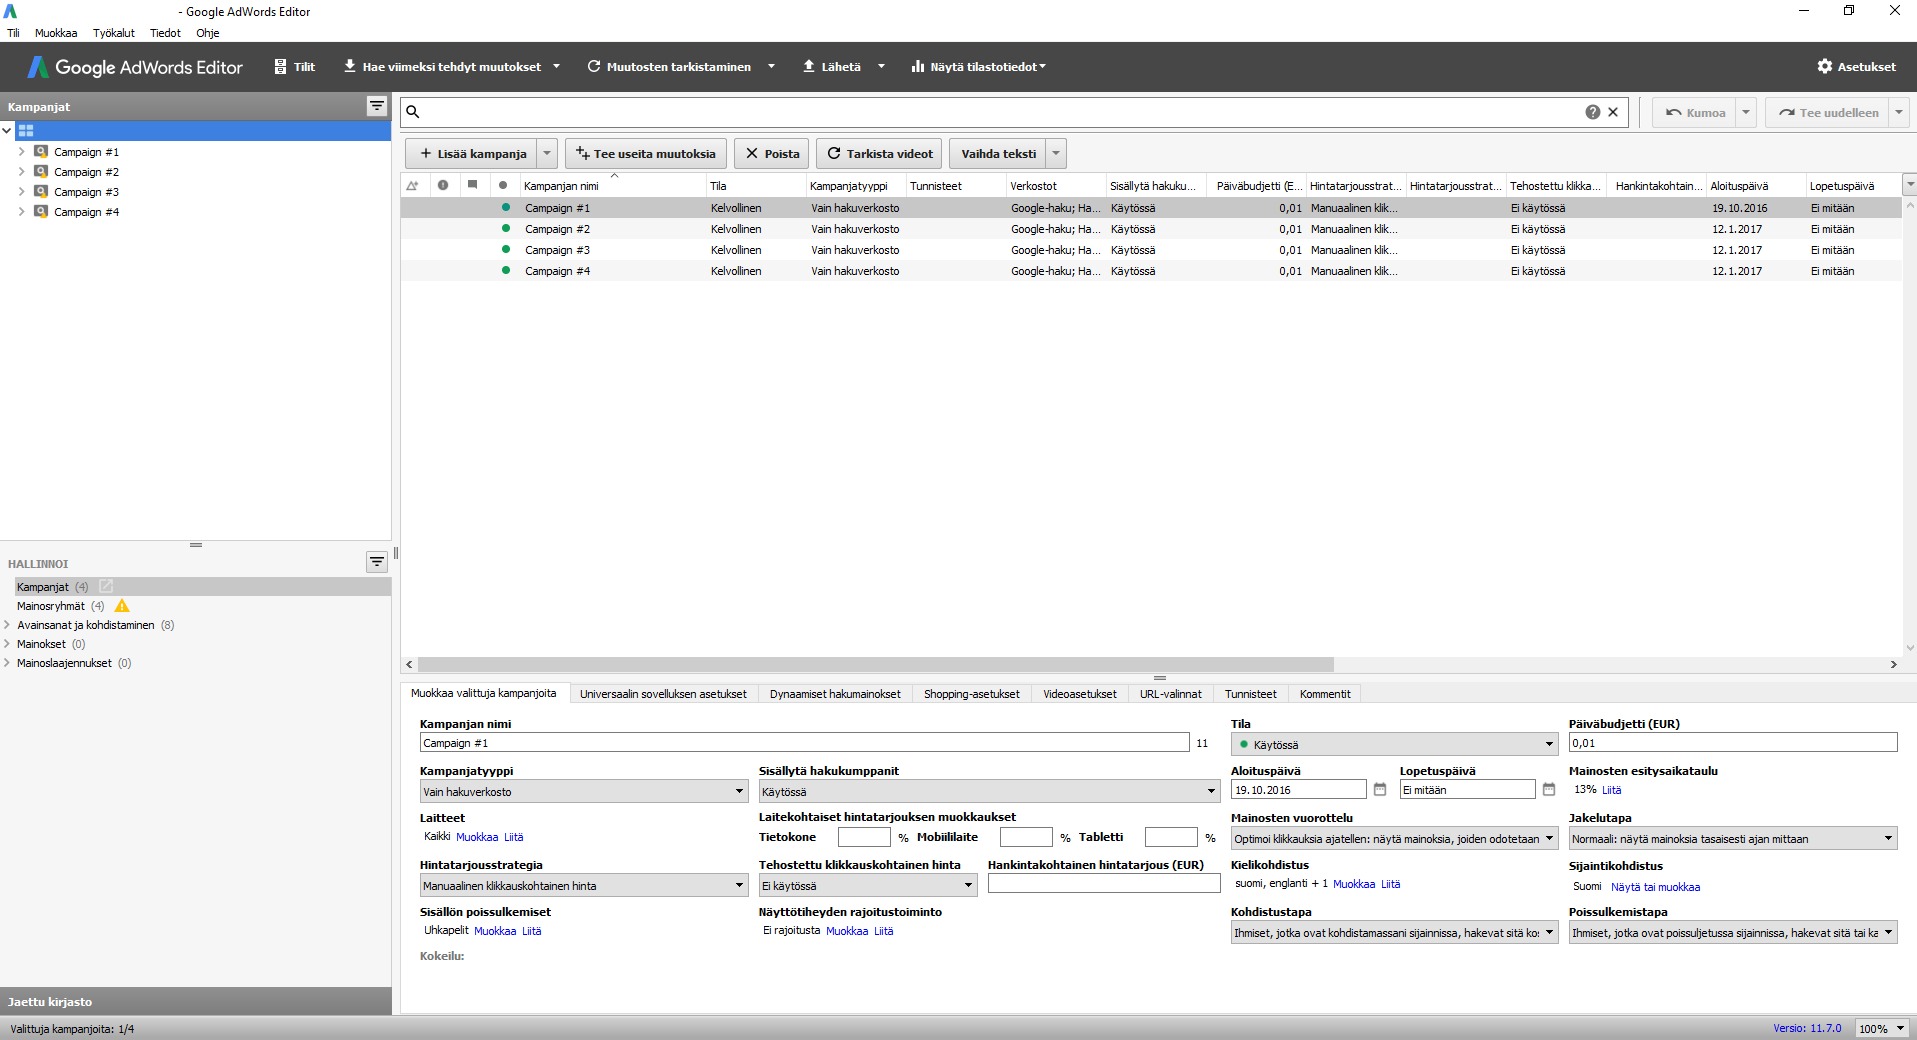Collapse the account root tree node
The image size is (1917, 1040).
coord(7,131)
